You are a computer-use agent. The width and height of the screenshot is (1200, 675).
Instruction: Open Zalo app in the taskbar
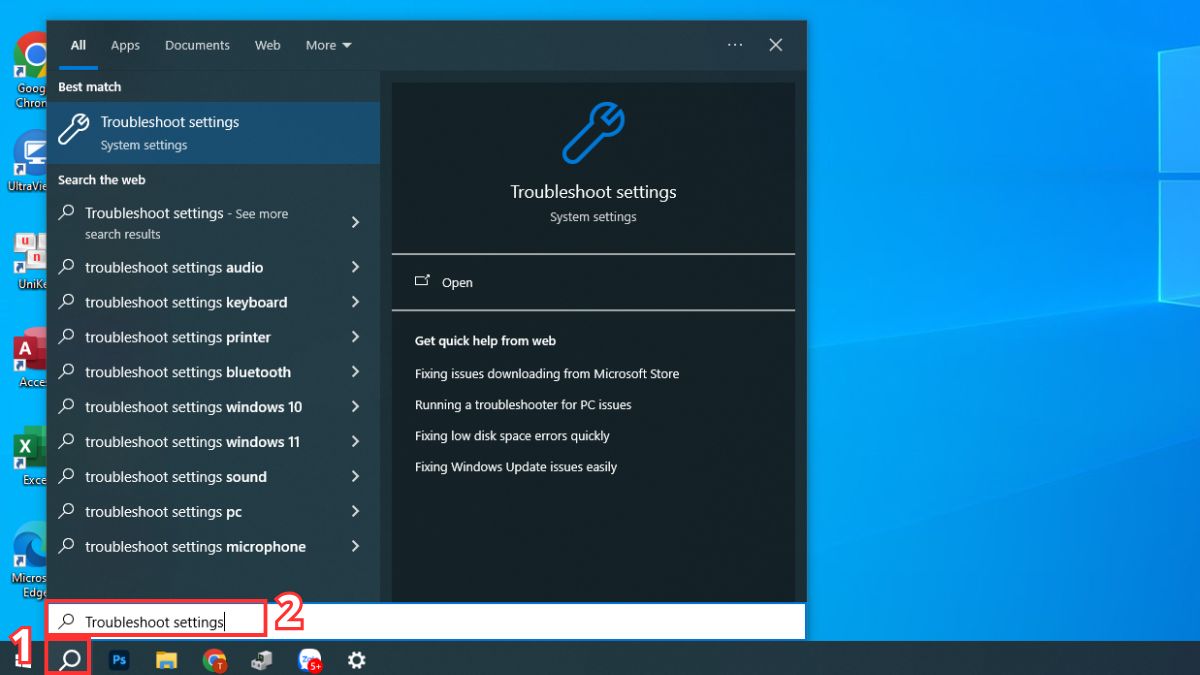[310, 660]
